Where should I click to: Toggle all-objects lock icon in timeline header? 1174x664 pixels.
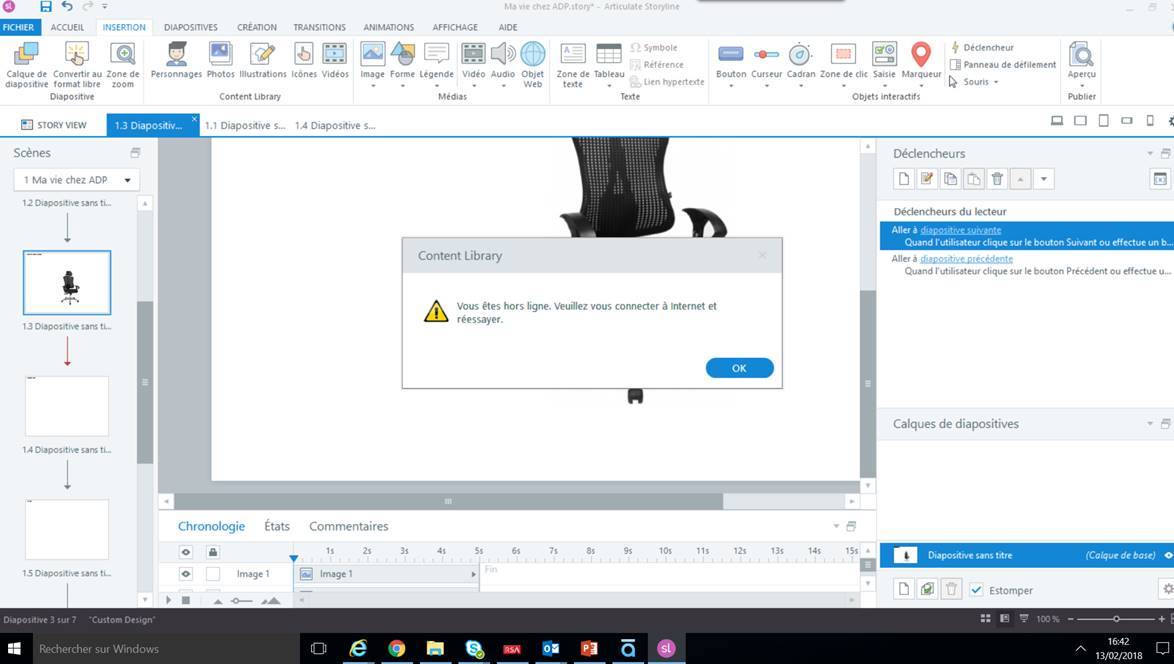[x=213, y=552]
